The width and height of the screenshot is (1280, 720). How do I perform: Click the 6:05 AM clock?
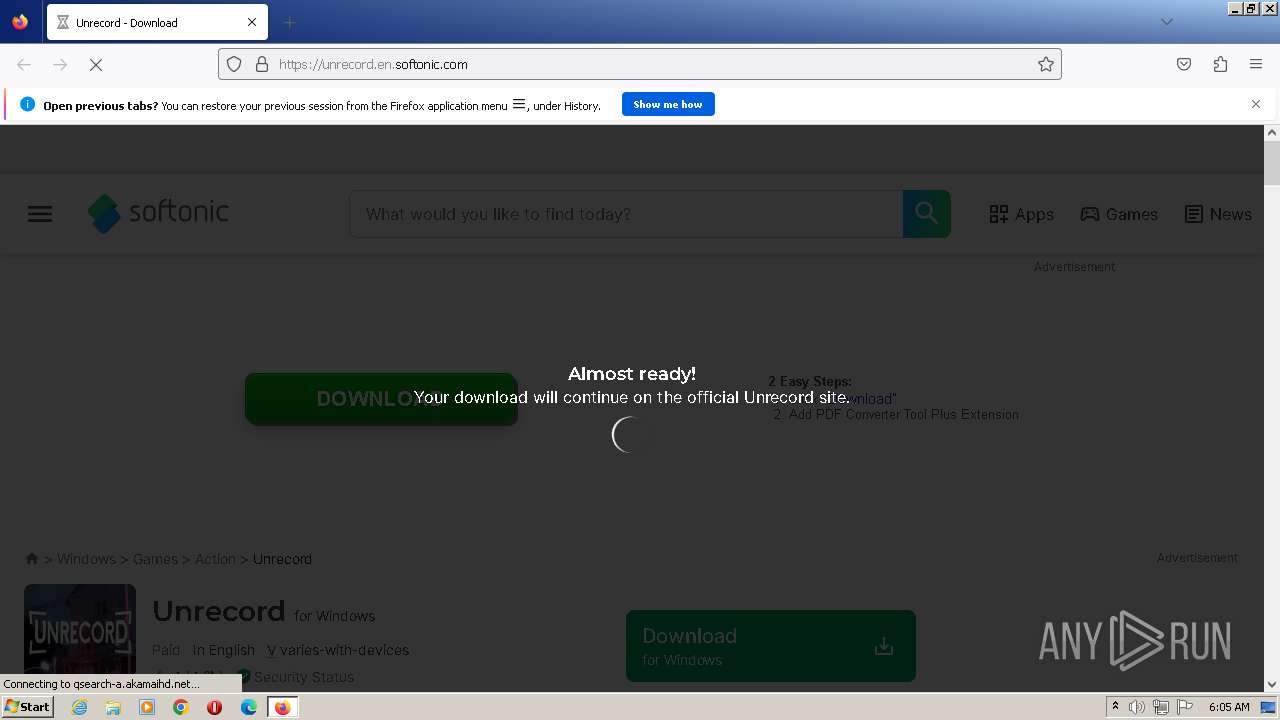1229,707
